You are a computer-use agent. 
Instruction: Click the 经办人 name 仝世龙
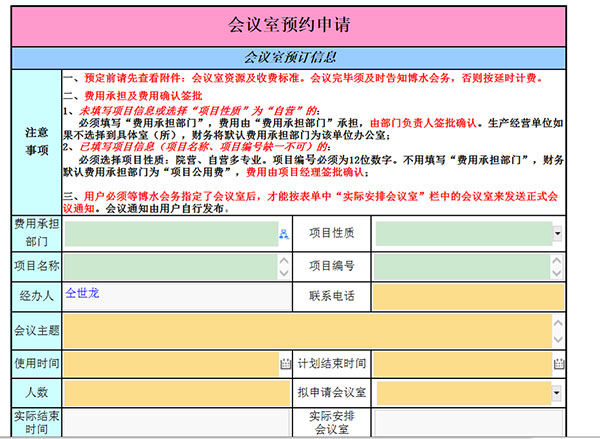(82, 293)
